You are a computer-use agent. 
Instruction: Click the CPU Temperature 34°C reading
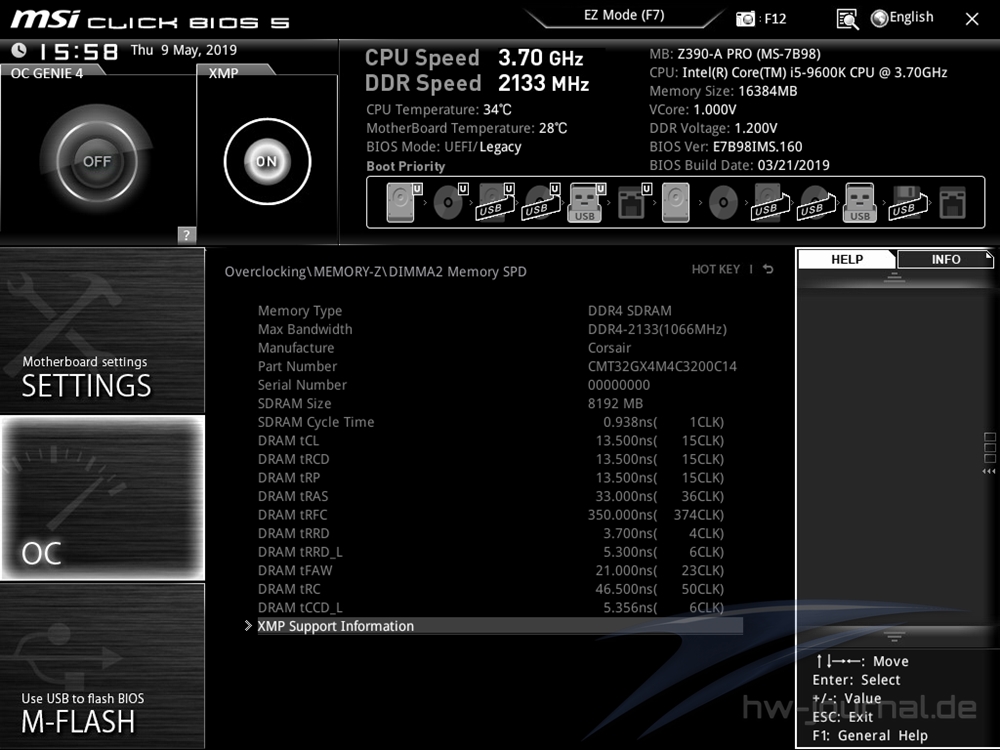click(x=439, y=110)
